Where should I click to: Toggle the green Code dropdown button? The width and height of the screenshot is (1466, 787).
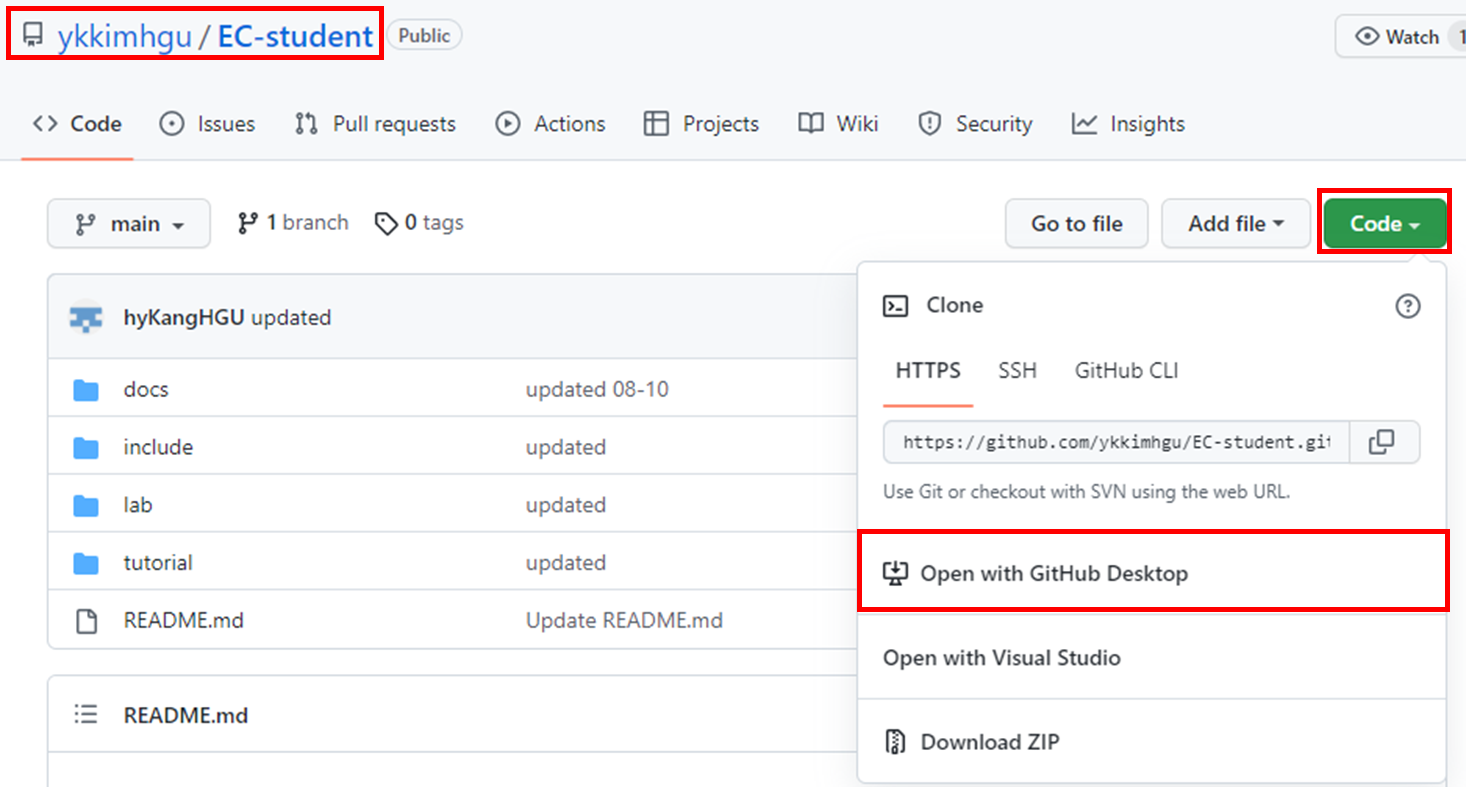(x=1384, y=224)
